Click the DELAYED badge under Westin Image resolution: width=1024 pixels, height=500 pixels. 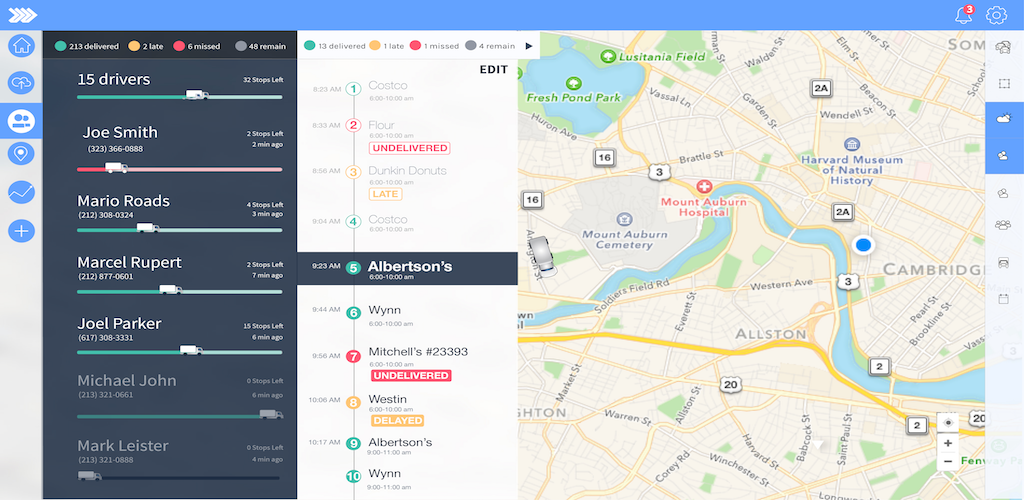398,420
